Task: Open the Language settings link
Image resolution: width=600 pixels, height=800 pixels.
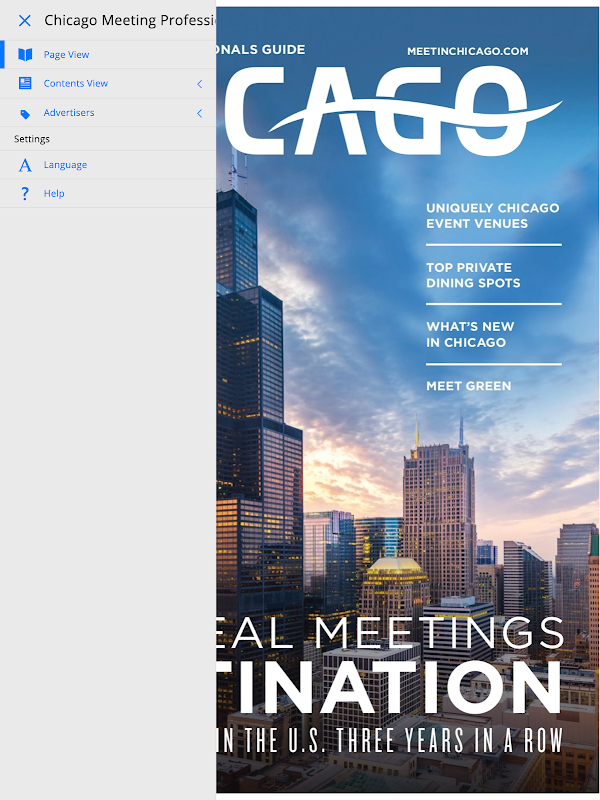Action: (x=65, y=165)
